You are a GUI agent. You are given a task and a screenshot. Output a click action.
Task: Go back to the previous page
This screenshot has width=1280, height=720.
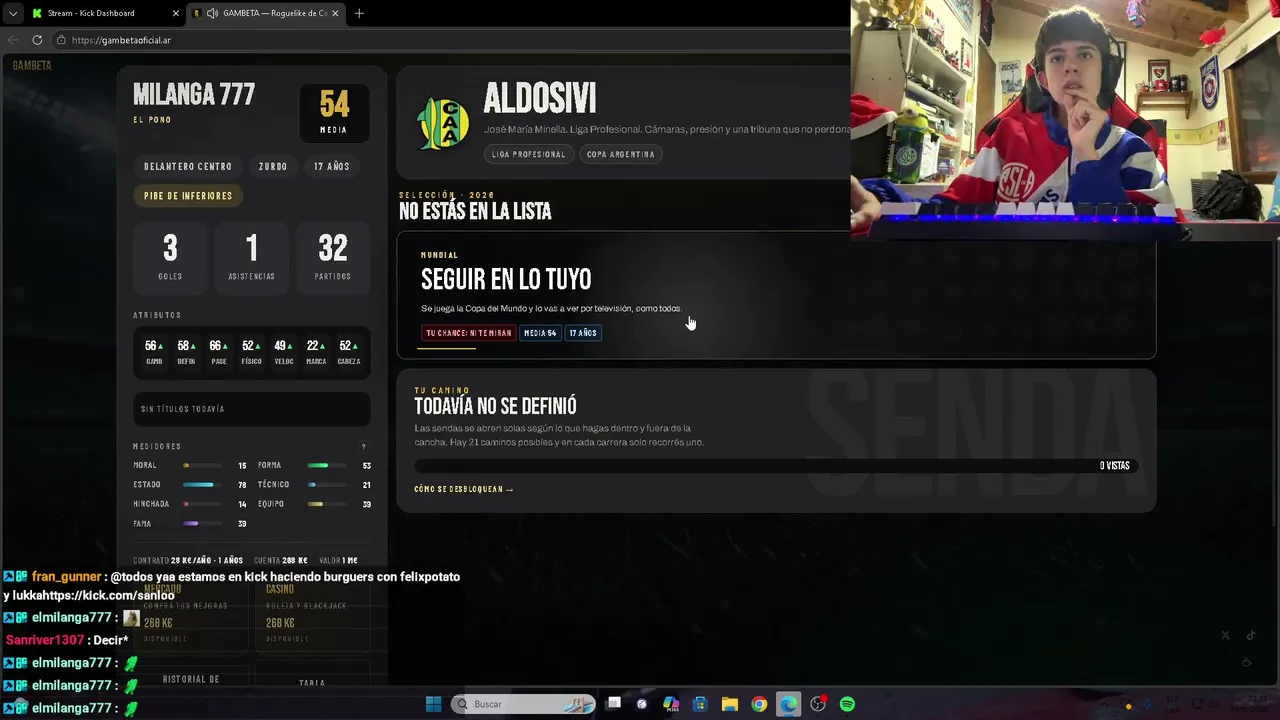point(12,40)
